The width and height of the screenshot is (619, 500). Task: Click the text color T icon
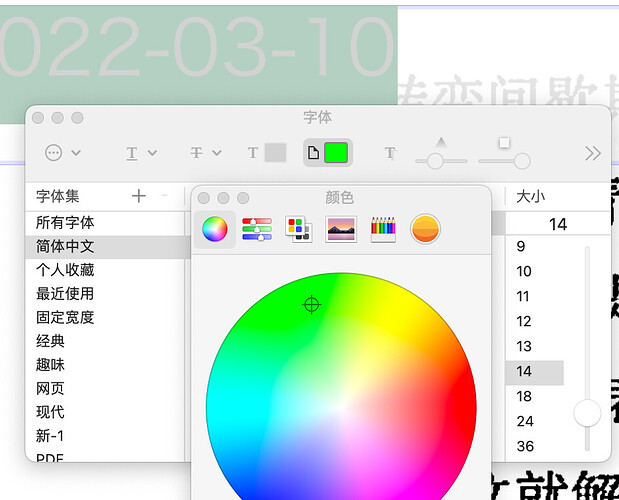(x=253, y=153)
